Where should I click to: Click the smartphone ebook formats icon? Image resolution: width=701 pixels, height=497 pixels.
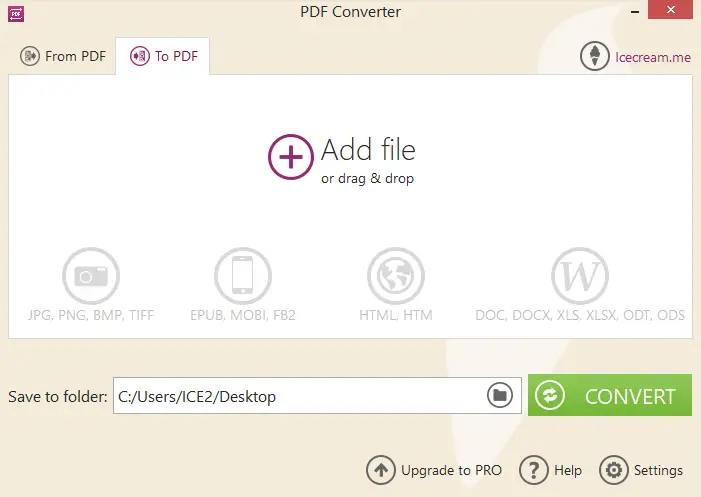pos(243,276)
